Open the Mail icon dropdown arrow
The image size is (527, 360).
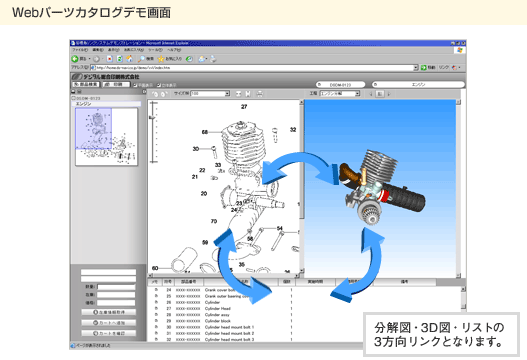[x=207, y=59]
